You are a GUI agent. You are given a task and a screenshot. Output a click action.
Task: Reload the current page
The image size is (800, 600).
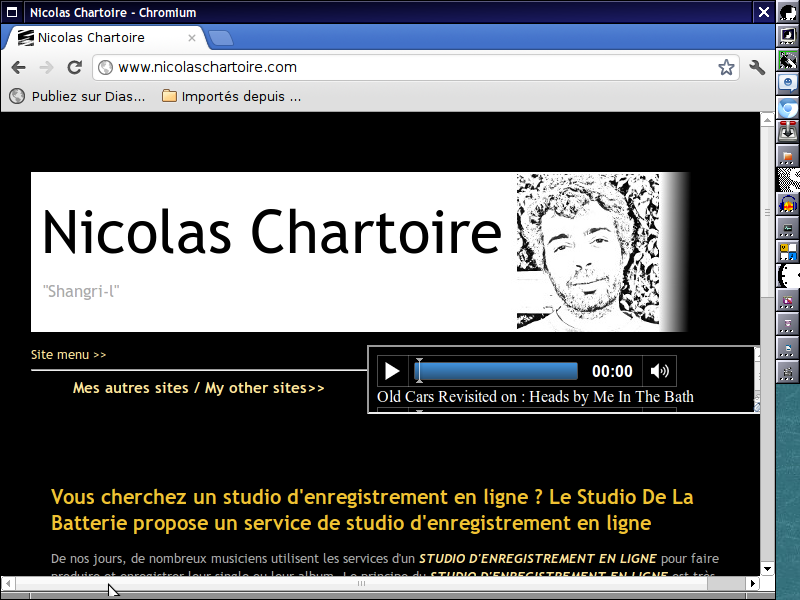74,67
